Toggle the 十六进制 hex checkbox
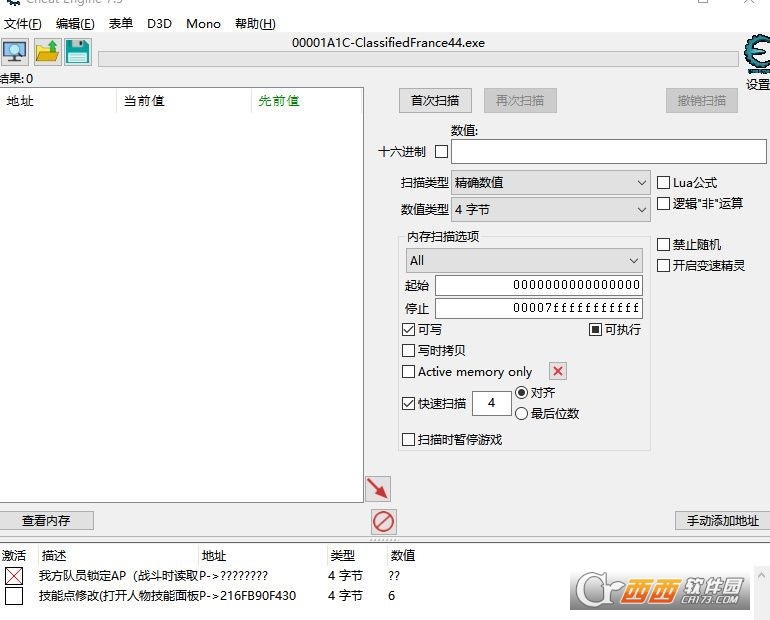The image size is (770, 620). point(441,151)
